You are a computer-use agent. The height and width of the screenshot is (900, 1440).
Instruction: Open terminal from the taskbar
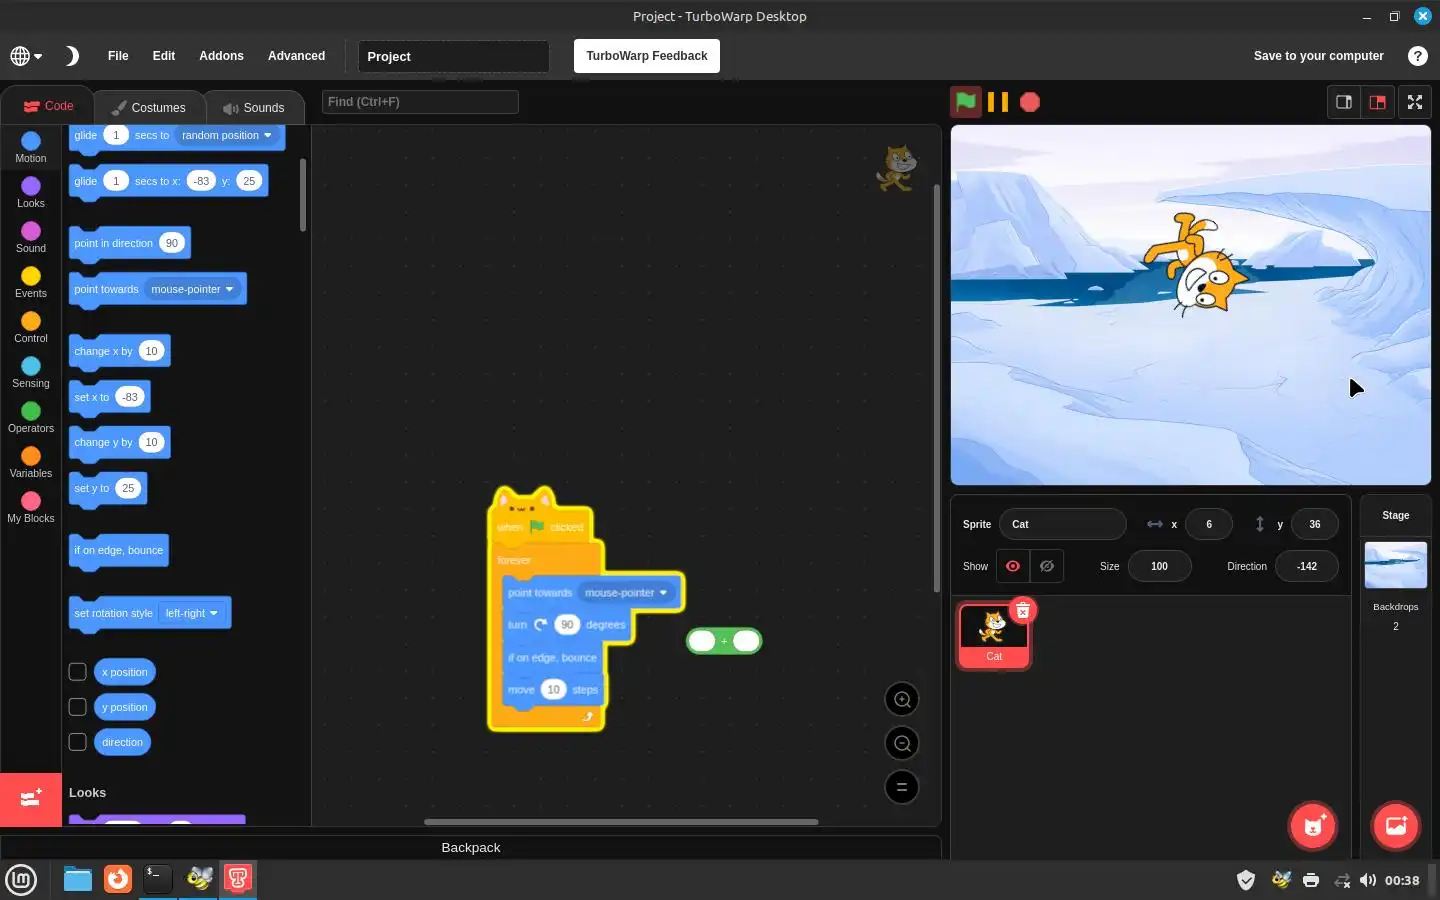coord(158,879)
